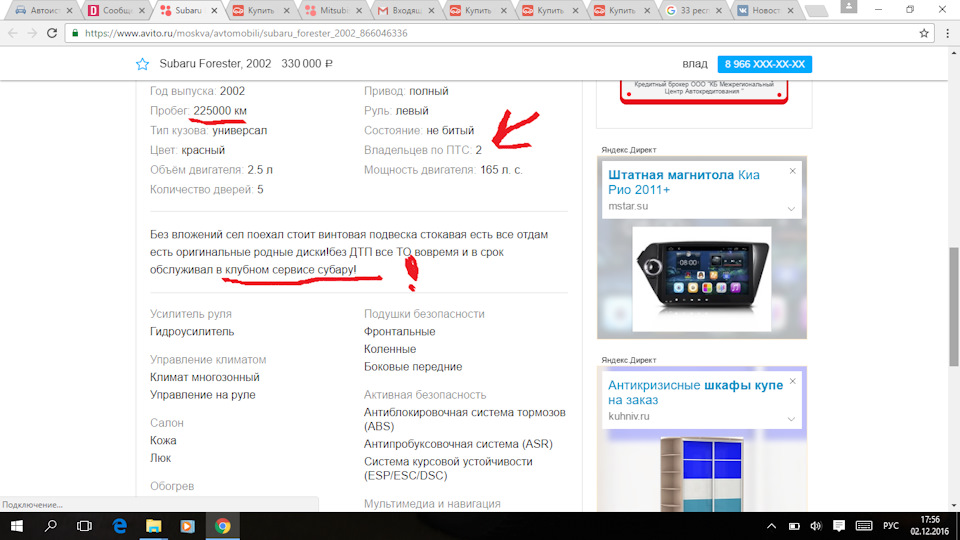Image resolution: width=960 pixels, height=540 pixels.
Task: Click Гидроусилитель feature text
Action: pyautogui.click(x=192, y=331)
